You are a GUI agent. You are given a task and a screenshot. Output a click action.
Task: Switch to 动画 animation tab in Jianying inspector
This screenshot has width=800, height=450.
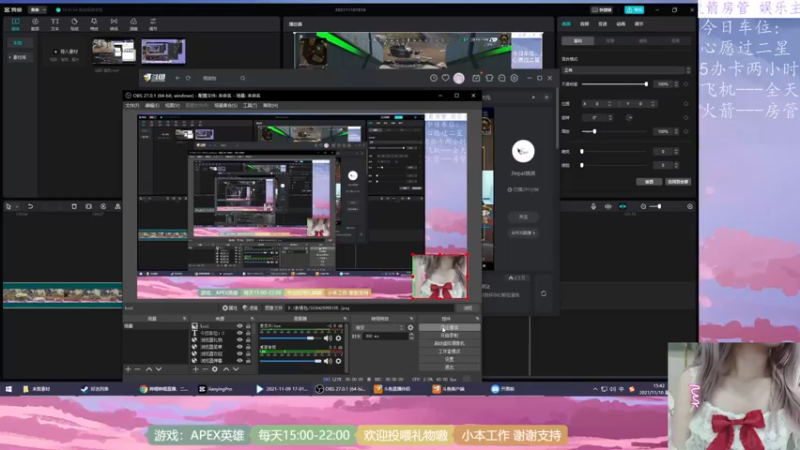click(621, 23)
